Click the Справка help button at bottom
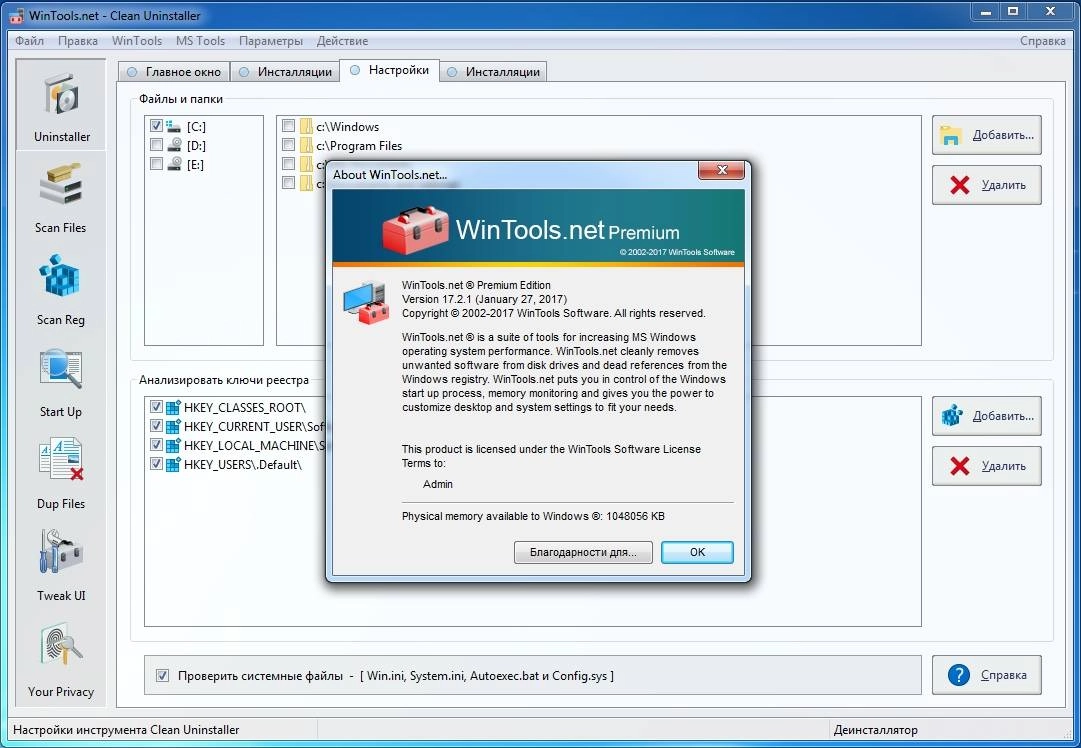Image resolution: width=1081 pixels, height=748 pixels. click(x=987, y=675)
